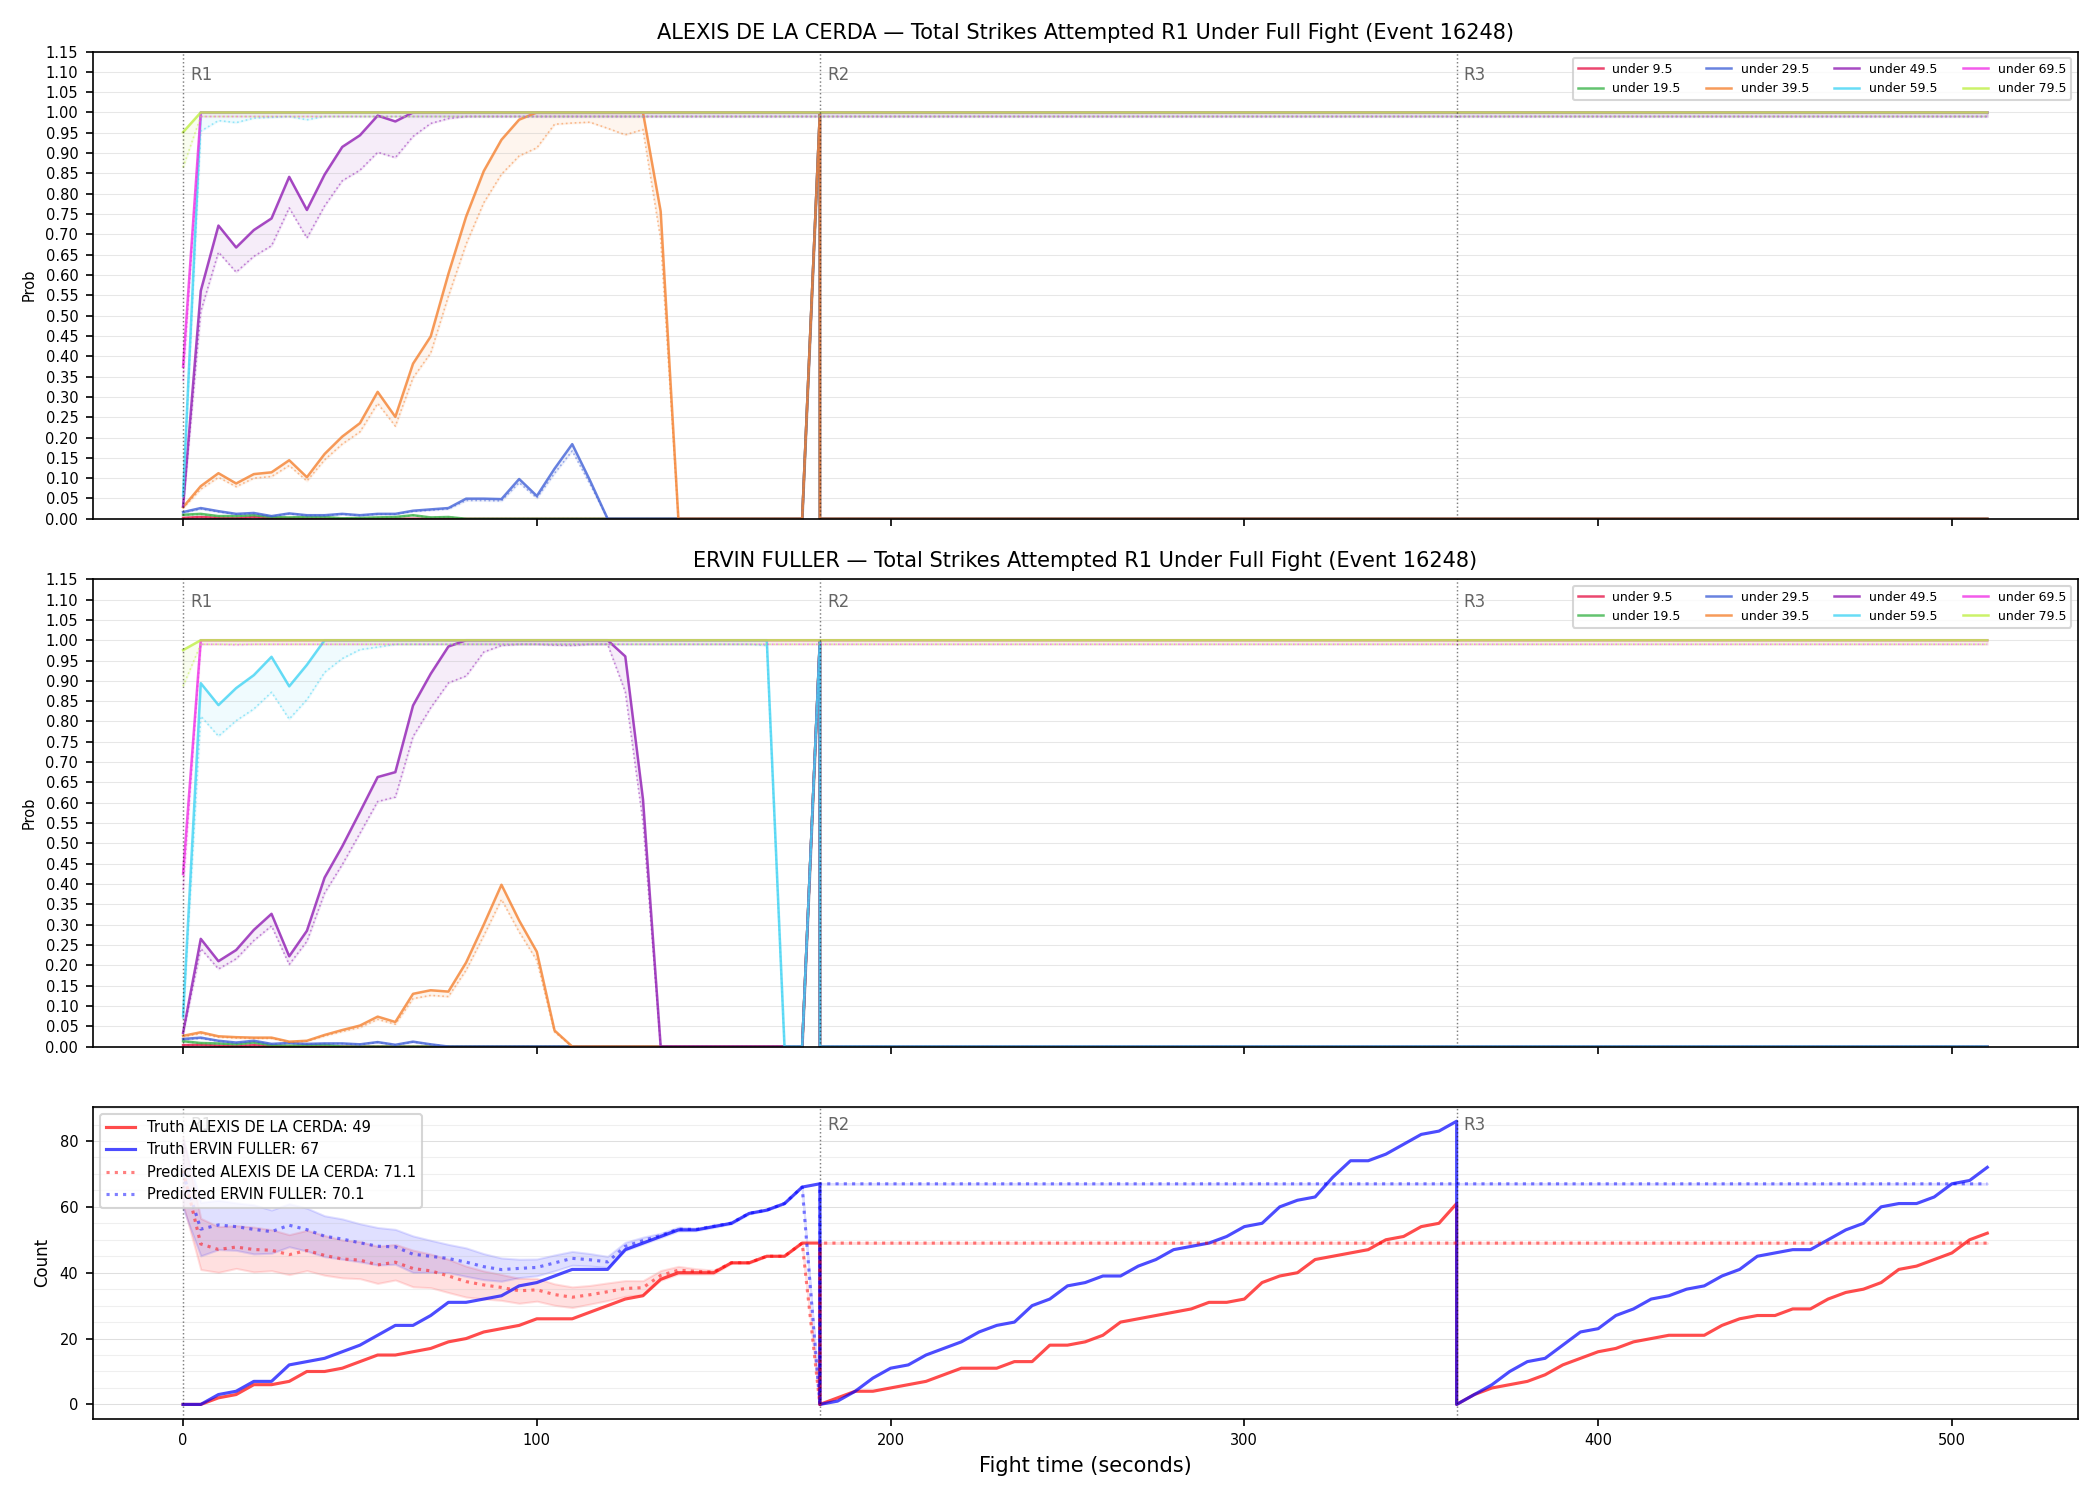The image size is (2100, 1500).
Task: Click the 0.50 tick on Ervin Fuller chart
Action: pyautogui.click(x=61, y=844)
